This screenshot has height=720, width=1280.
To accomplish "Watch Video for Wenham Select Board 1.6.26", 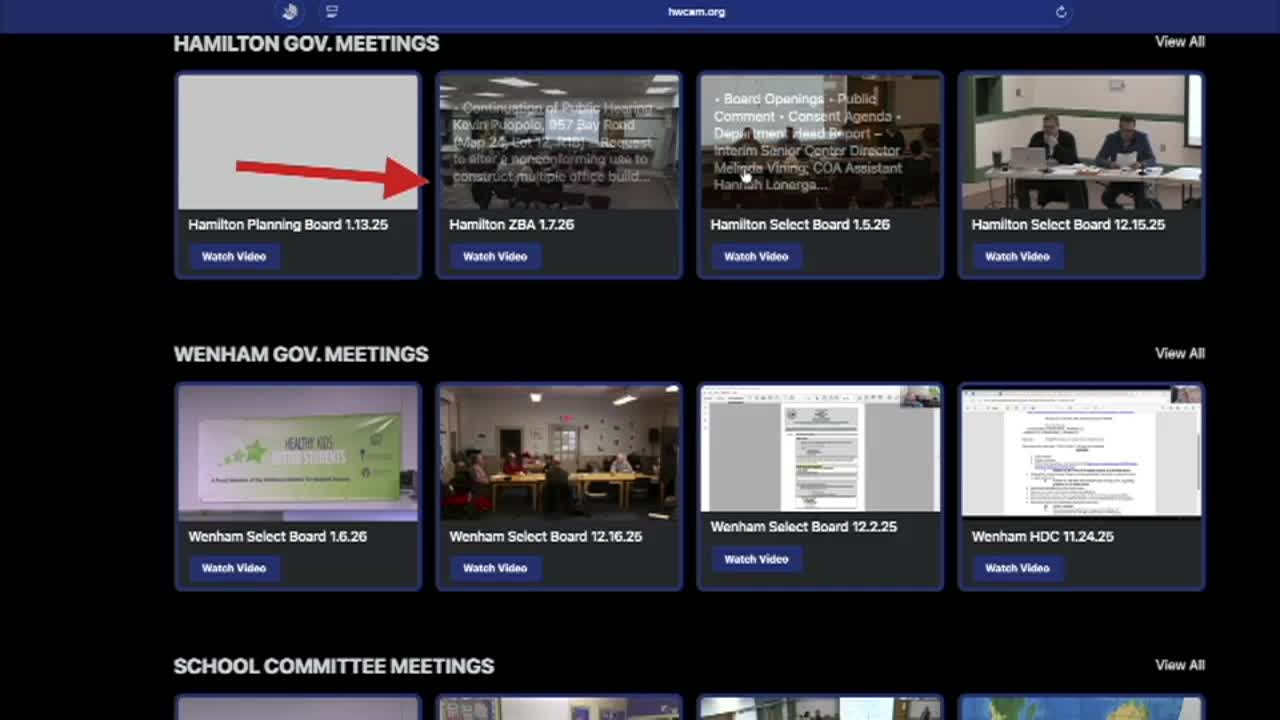I will (x=233, y=568).
